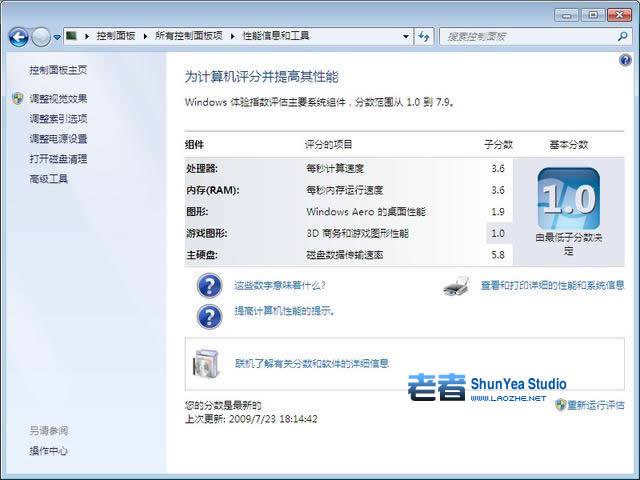Viewport: 640px width, 480px height.
Task: Minimize the window
Action: pyautogui.click(x=566, y=16)
